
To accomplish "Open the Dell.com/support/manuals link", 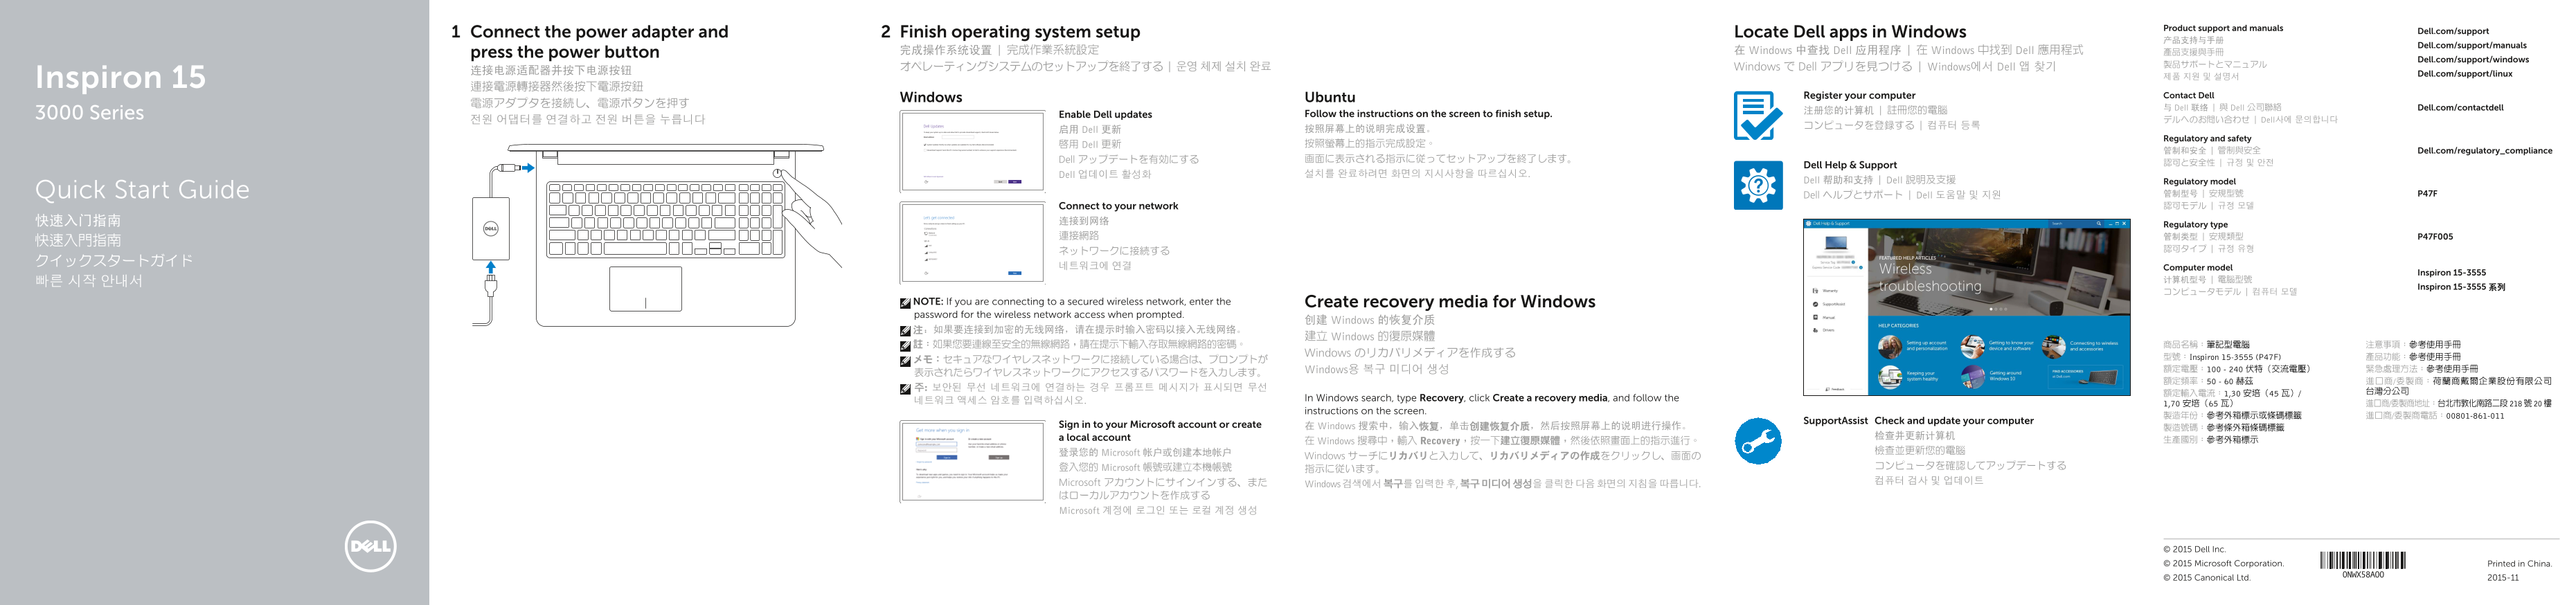I will pos(2472,45).
